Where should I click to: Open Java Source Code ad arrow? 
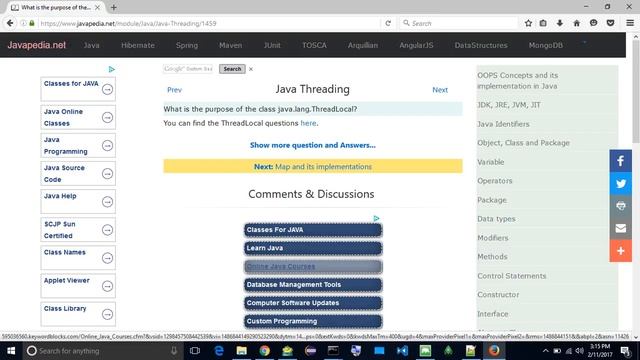(x=107, y=173)
